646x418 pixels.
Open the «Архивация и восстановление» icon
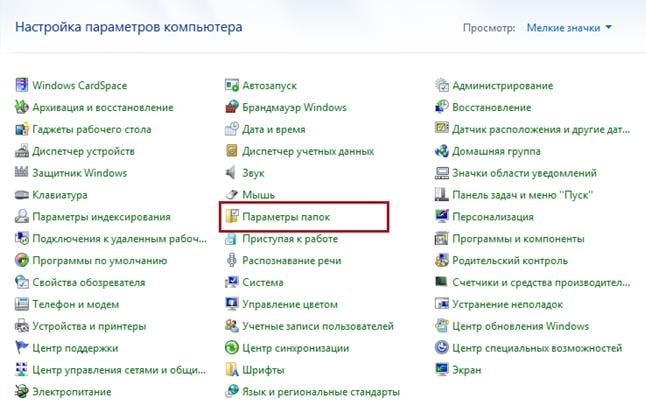tap(21, 107)
